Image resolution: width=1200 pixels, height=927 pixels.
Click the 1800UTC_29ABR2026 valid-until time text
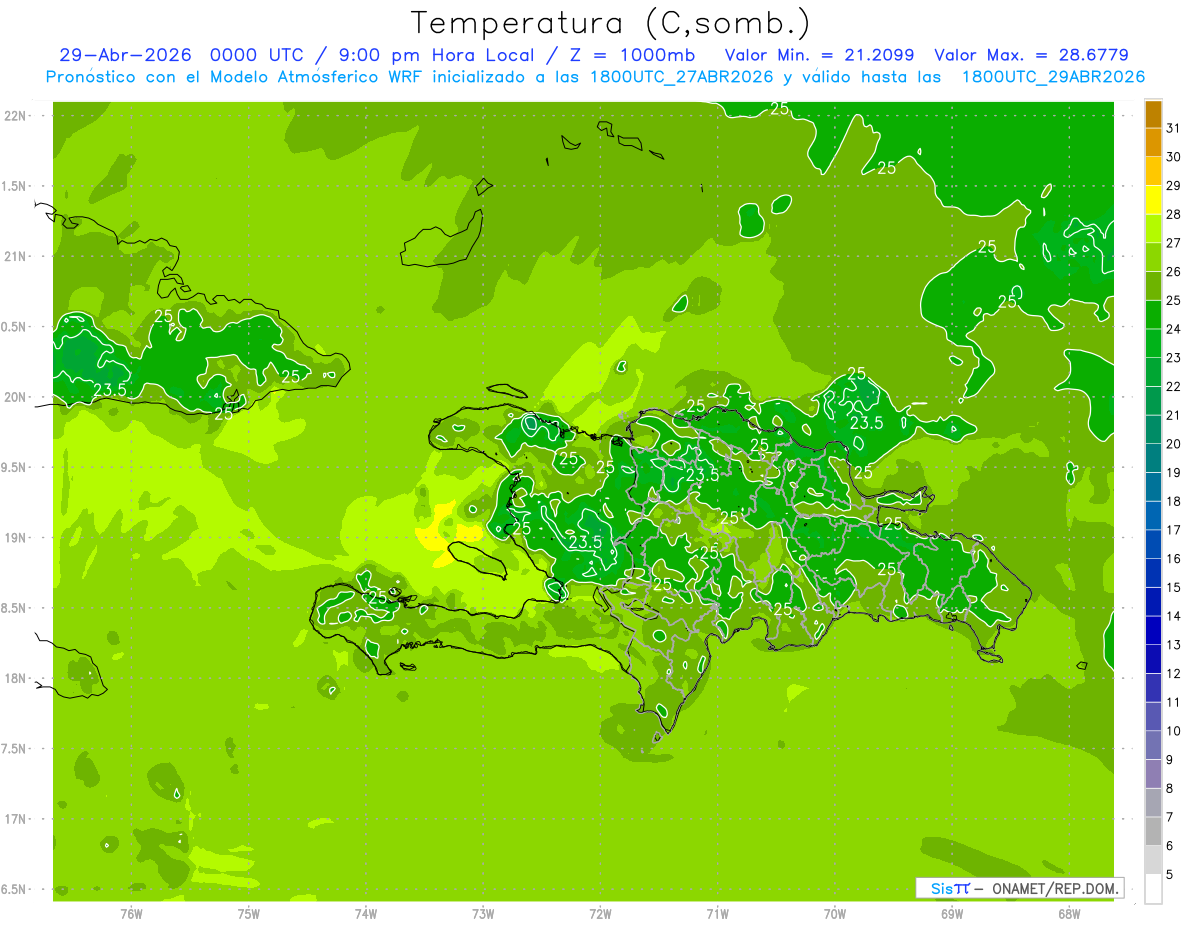click(x=1053, y=77)
